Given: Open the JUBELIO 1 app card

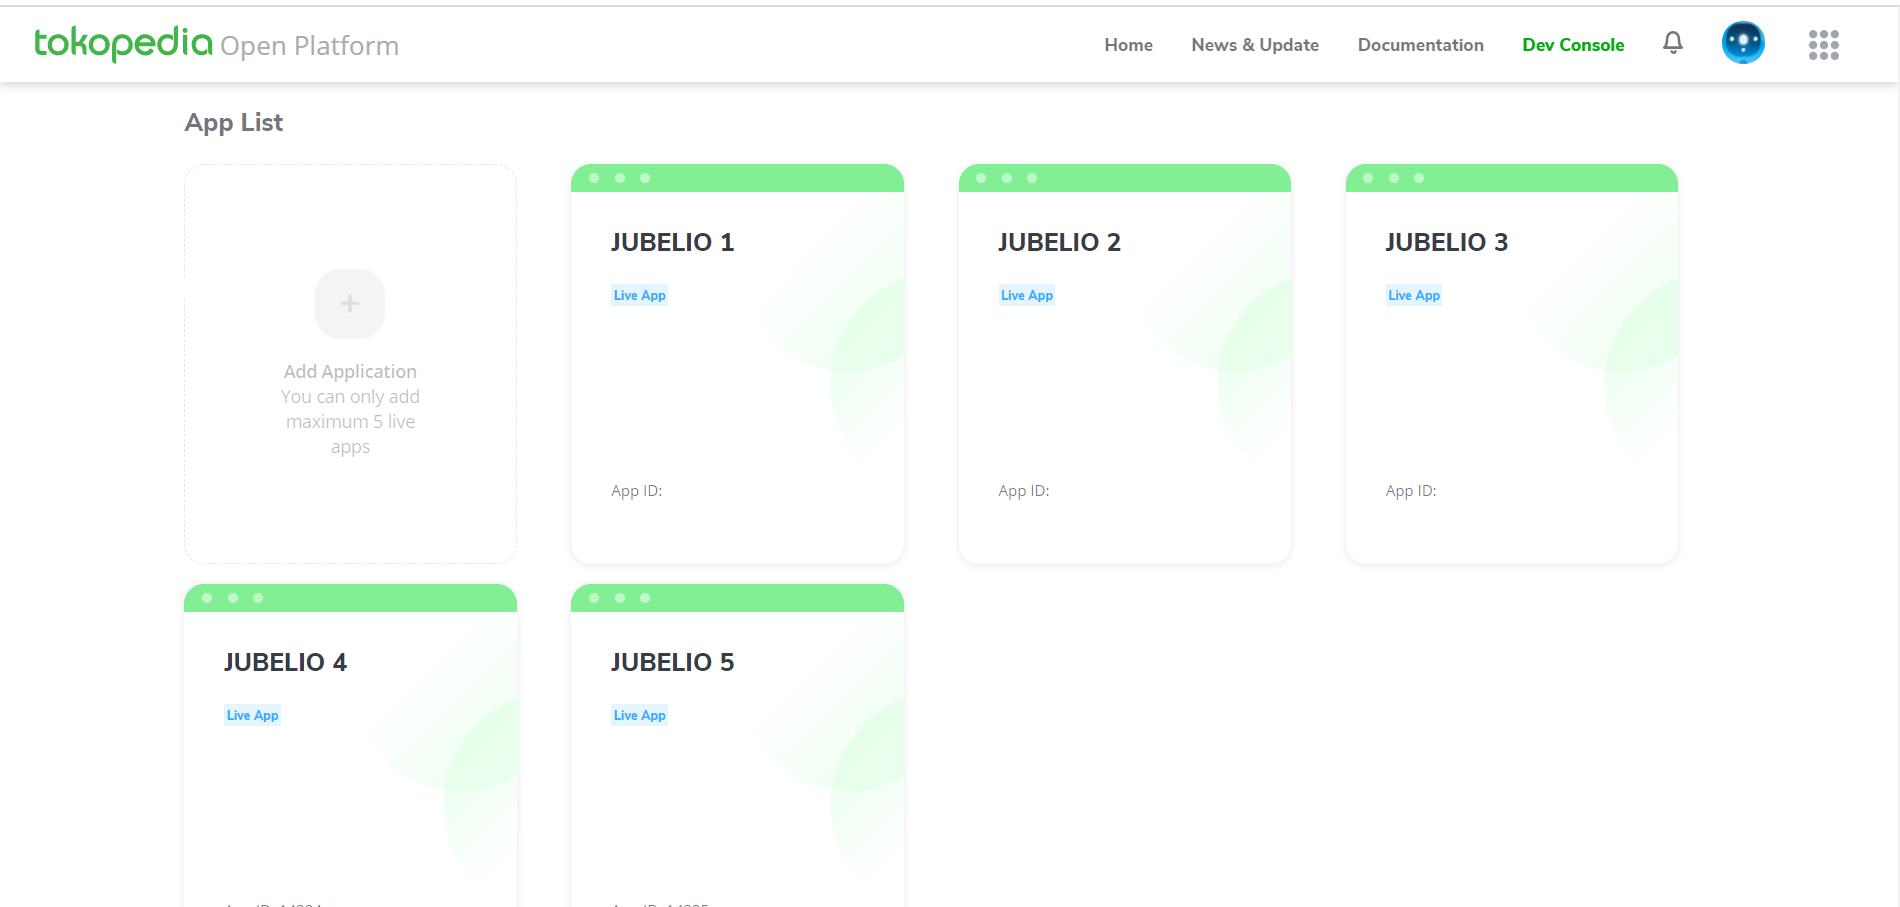Looking at the screenshot, I should click(737, 364).
